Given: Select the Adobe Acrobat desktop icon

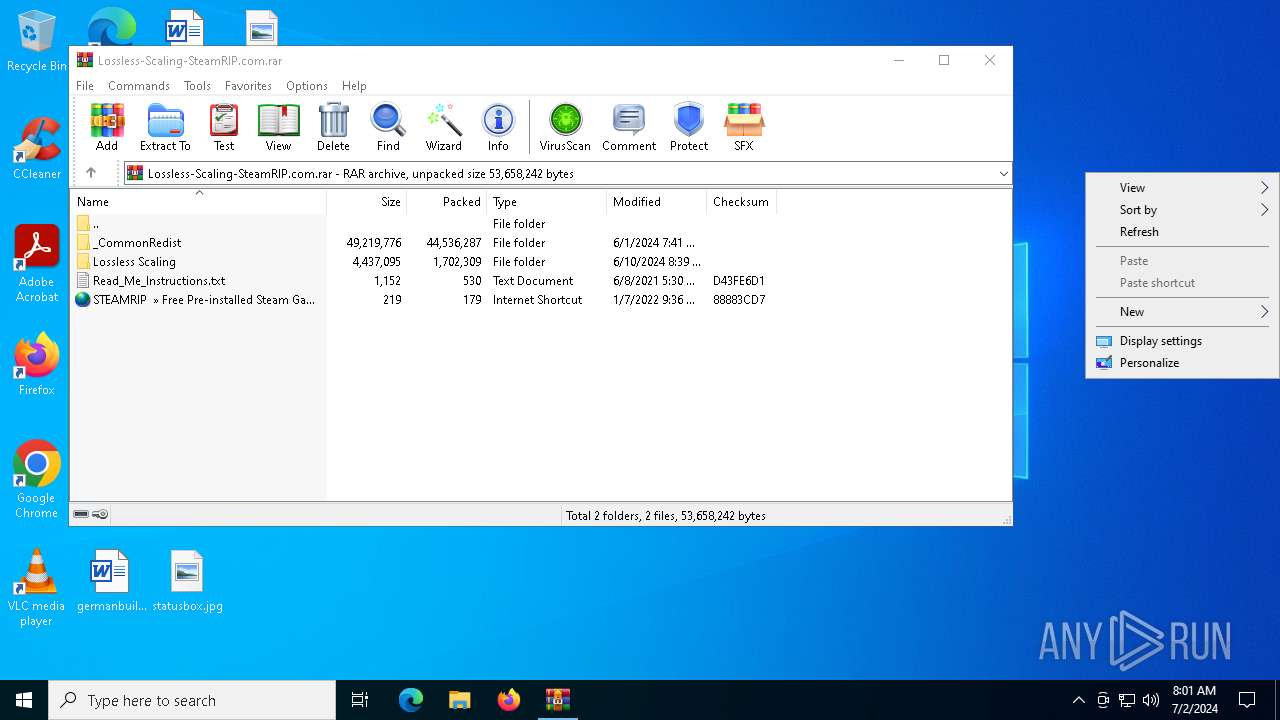Looking at the screenshot, I should click(37, 264).
